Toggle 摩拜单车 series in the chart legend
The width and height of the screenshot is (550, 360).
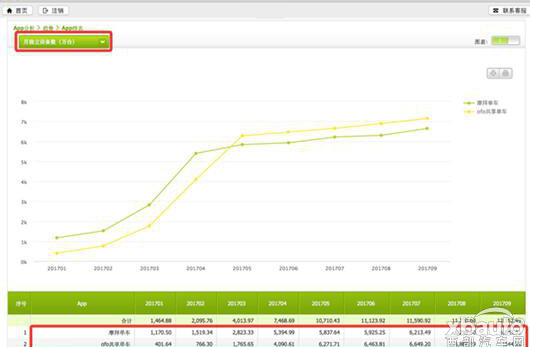click(481, 103)
